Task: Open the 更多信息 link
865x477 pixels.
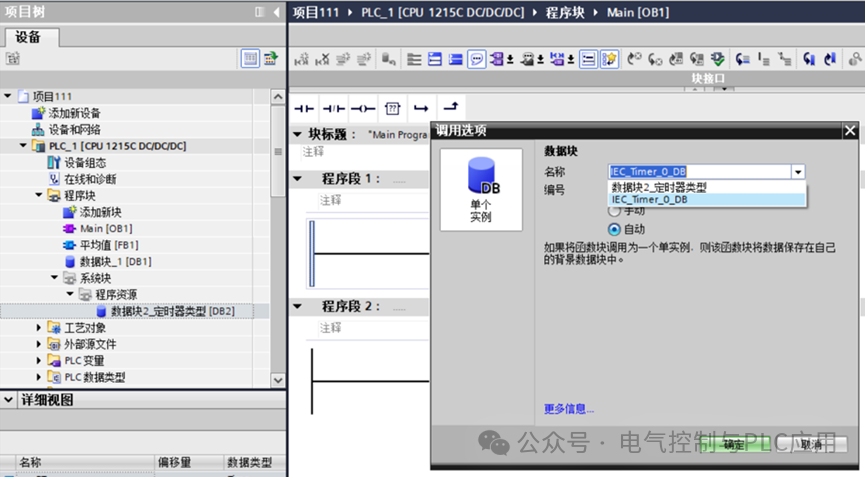Action: (569, 409)
